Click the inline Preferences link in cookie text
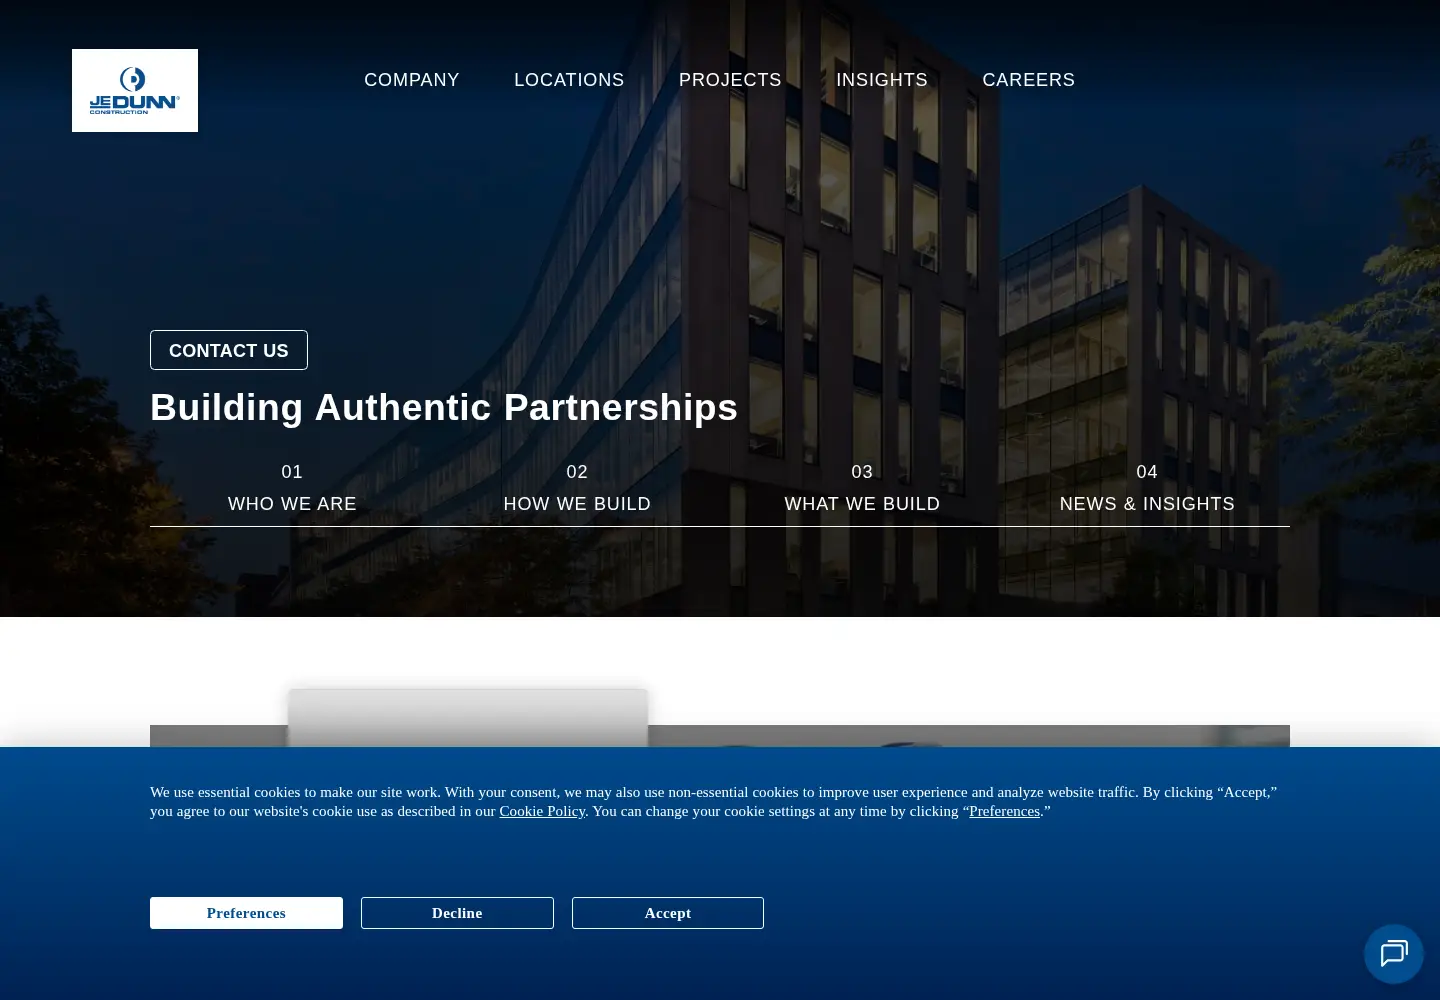 tap(1004, 811)
